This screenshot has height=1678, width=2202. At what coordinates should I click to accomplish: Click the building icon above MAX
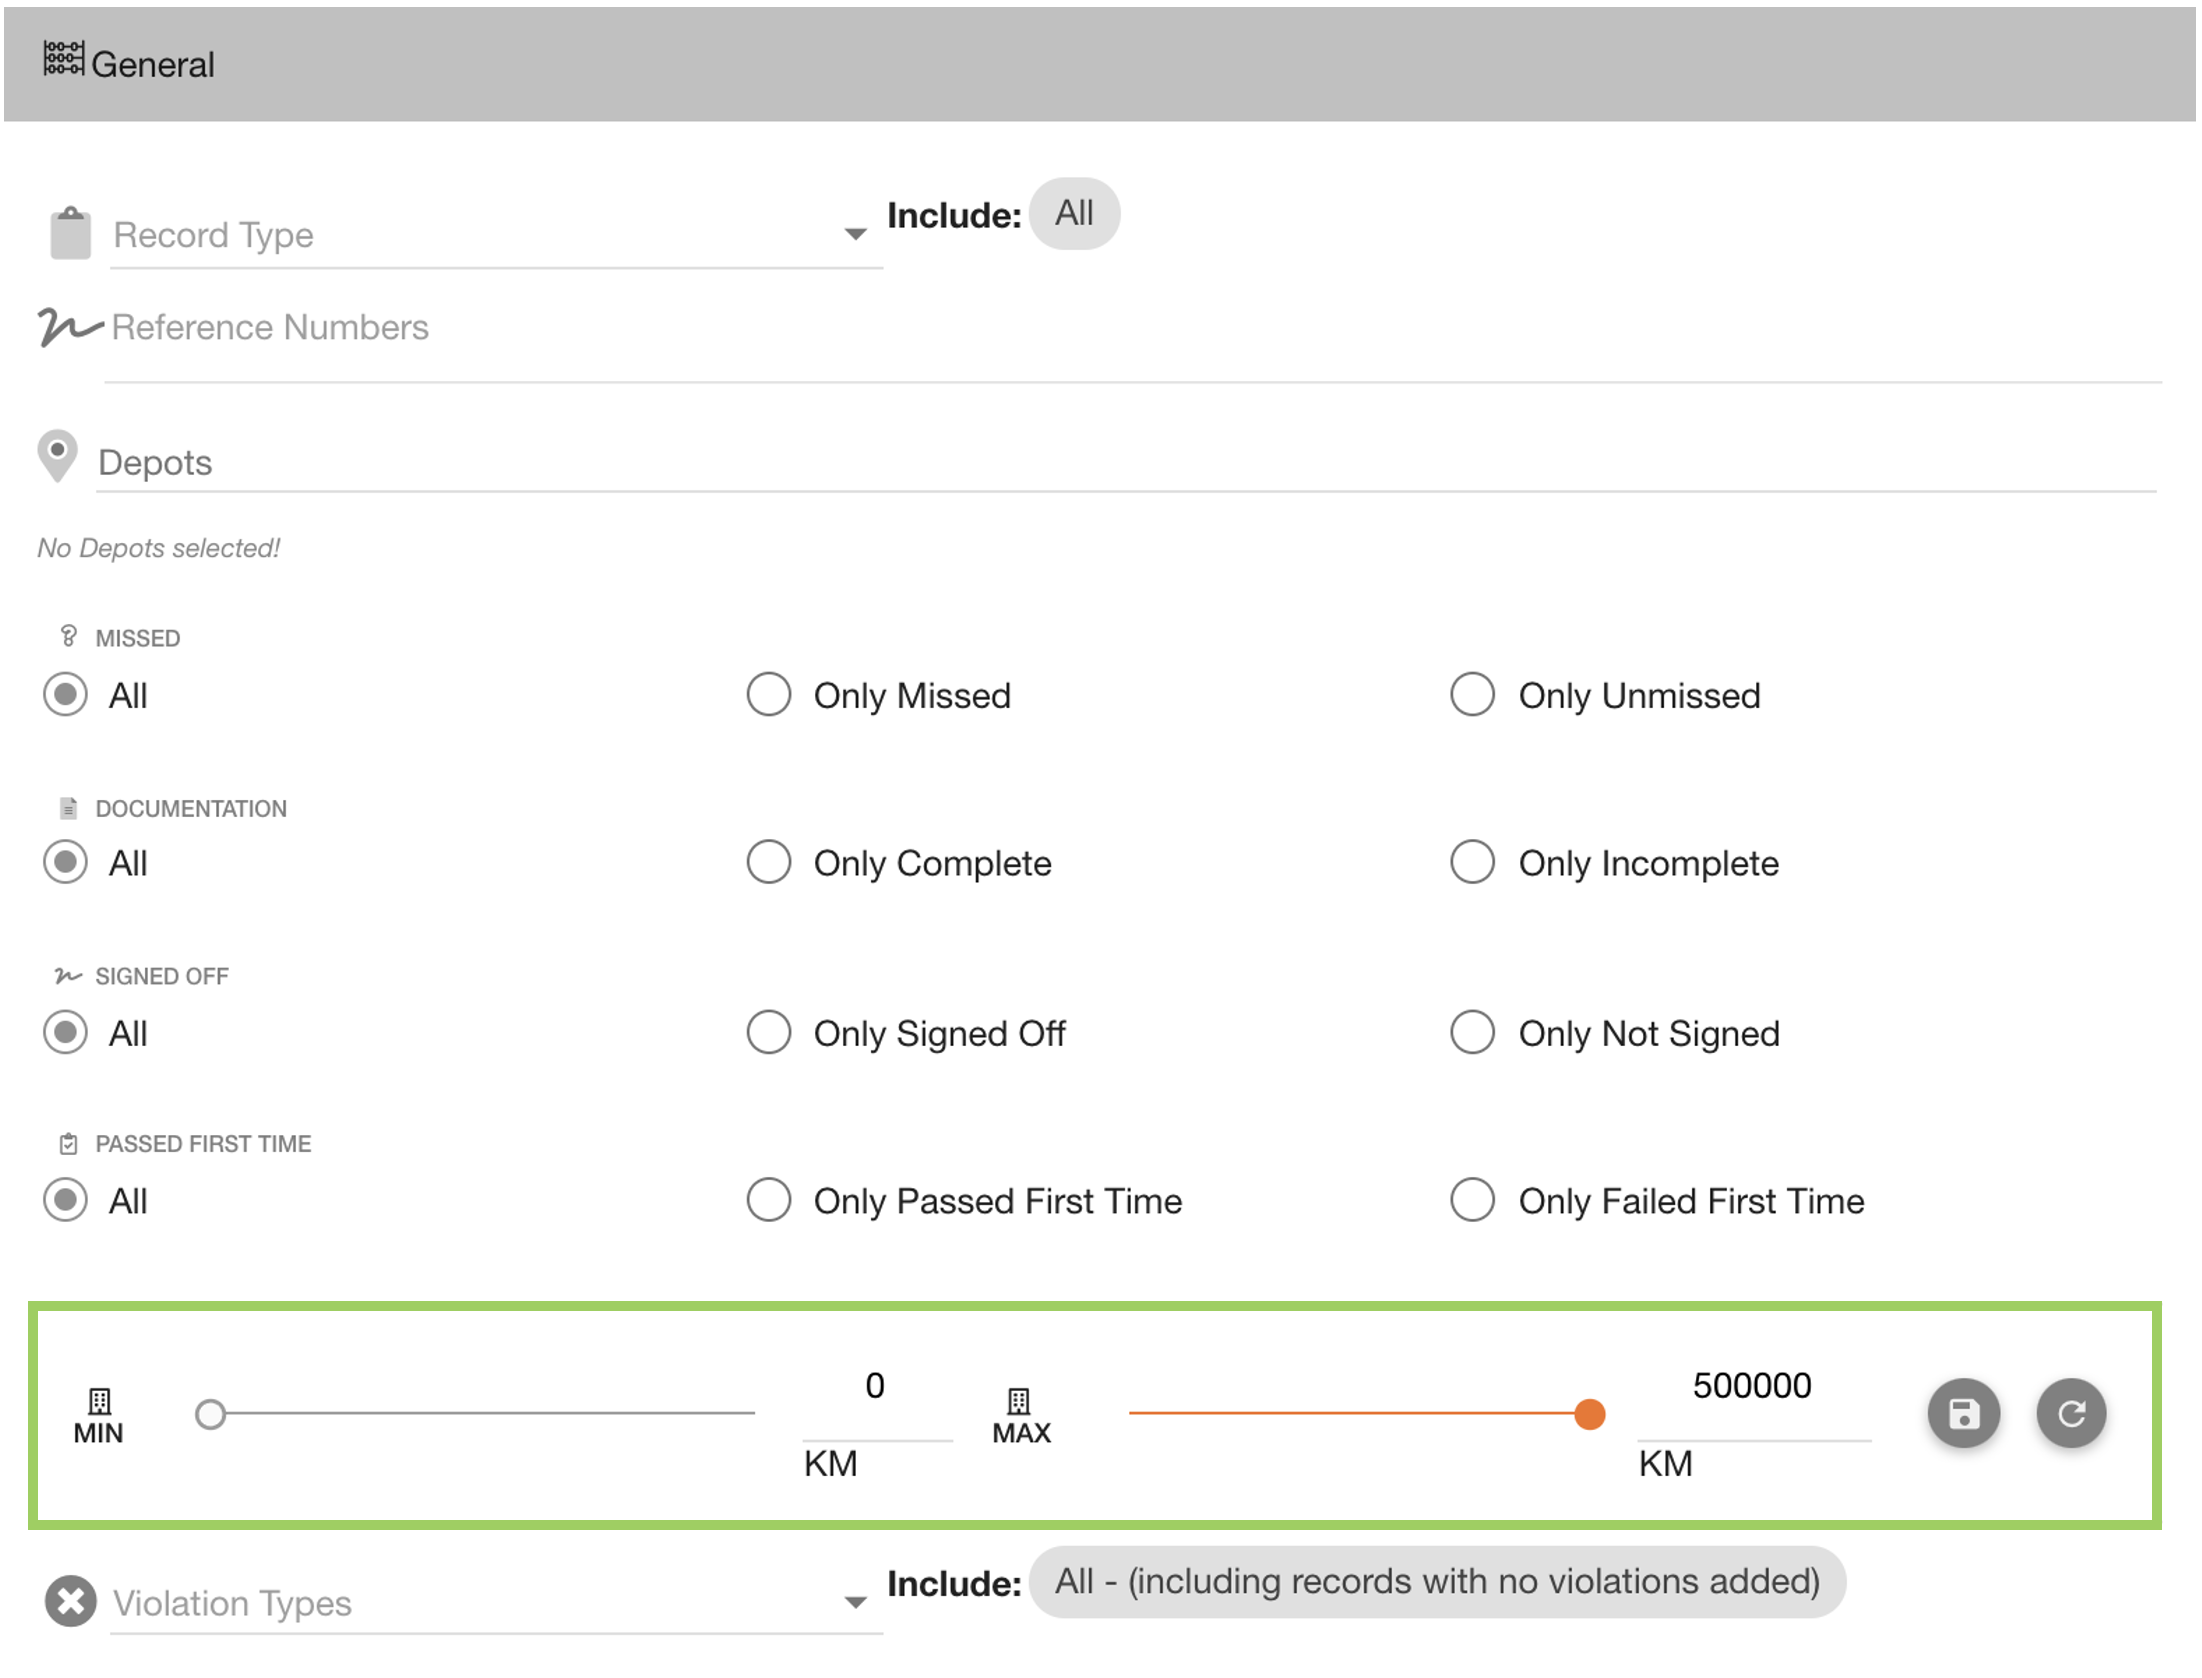1018,1400
